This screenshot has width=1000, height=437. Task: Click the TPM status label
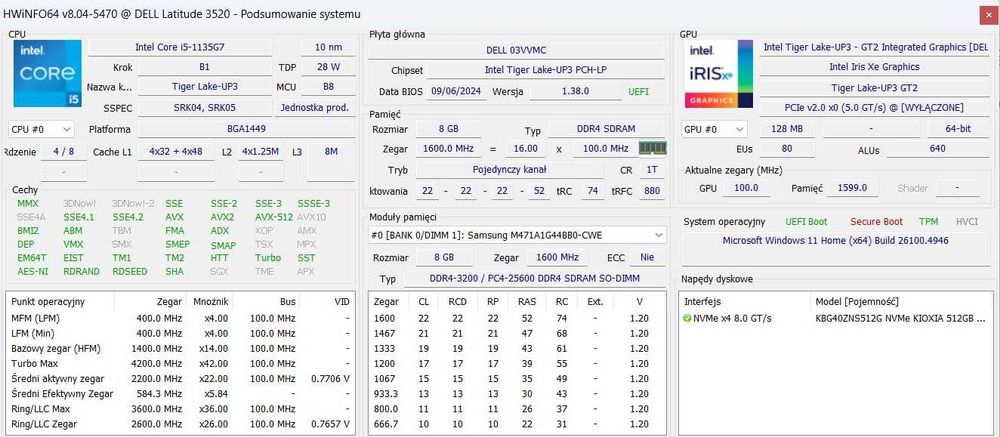point(929,222)
